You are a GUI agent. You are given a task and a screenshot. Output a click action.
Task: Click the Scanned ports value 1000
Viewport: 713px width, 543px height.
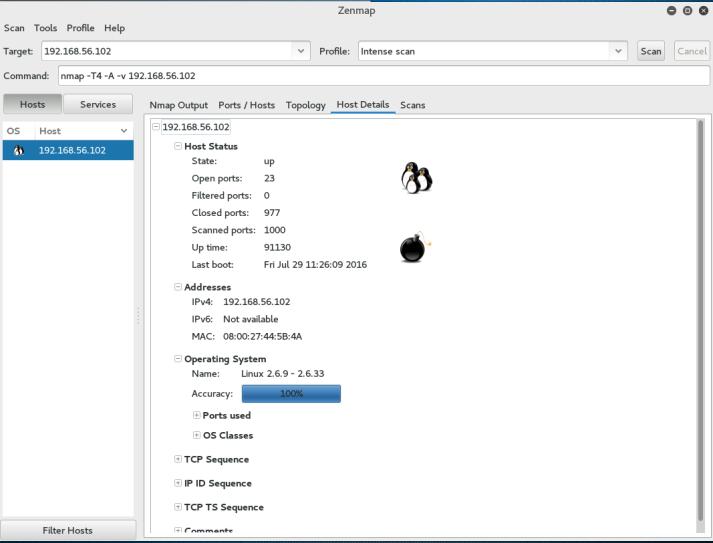(275, 230)
